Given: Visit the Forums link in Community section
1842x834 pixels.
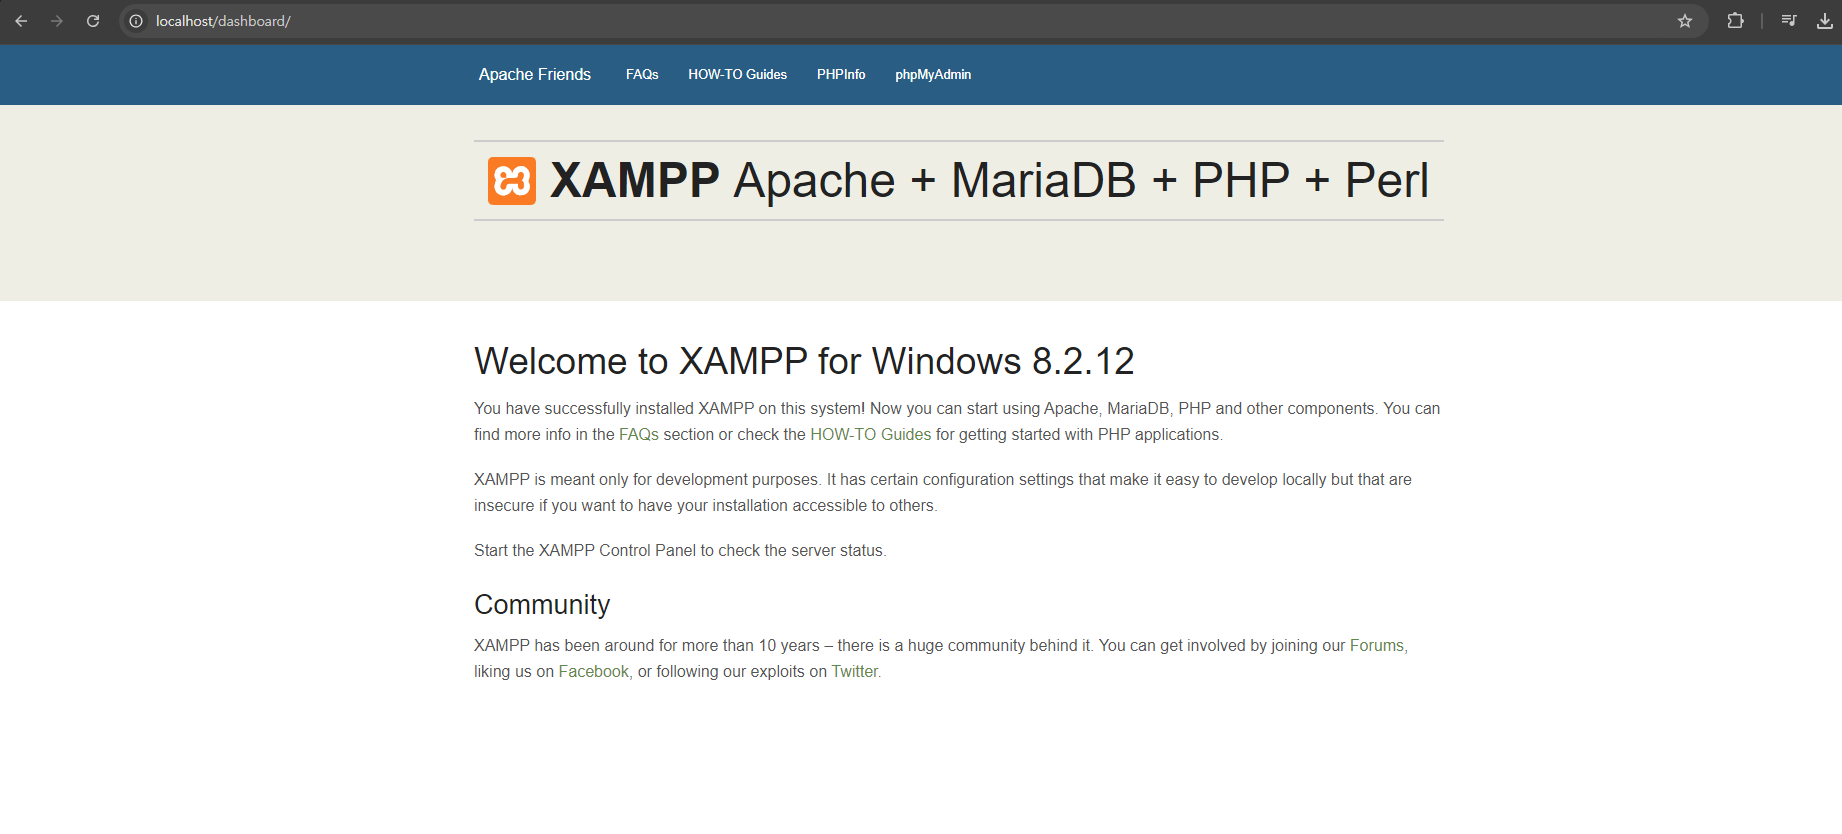Looking at the screenshot, I should [1377, 645].
